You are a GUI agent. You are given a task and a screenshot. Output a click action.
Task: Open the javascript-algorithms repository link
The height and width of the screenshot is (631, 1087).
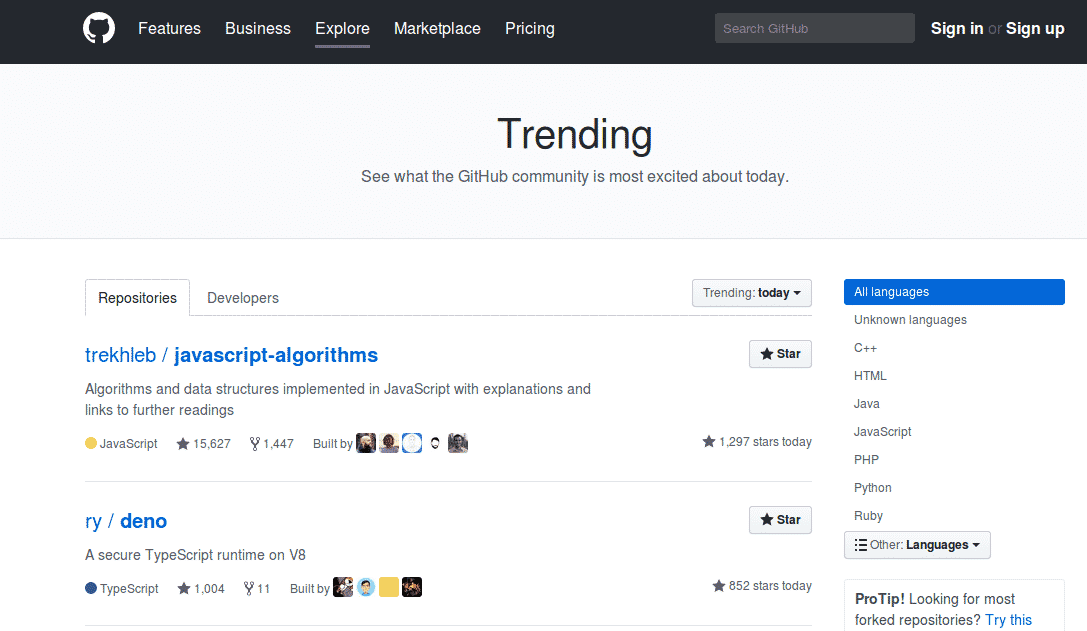coord(276,355)
